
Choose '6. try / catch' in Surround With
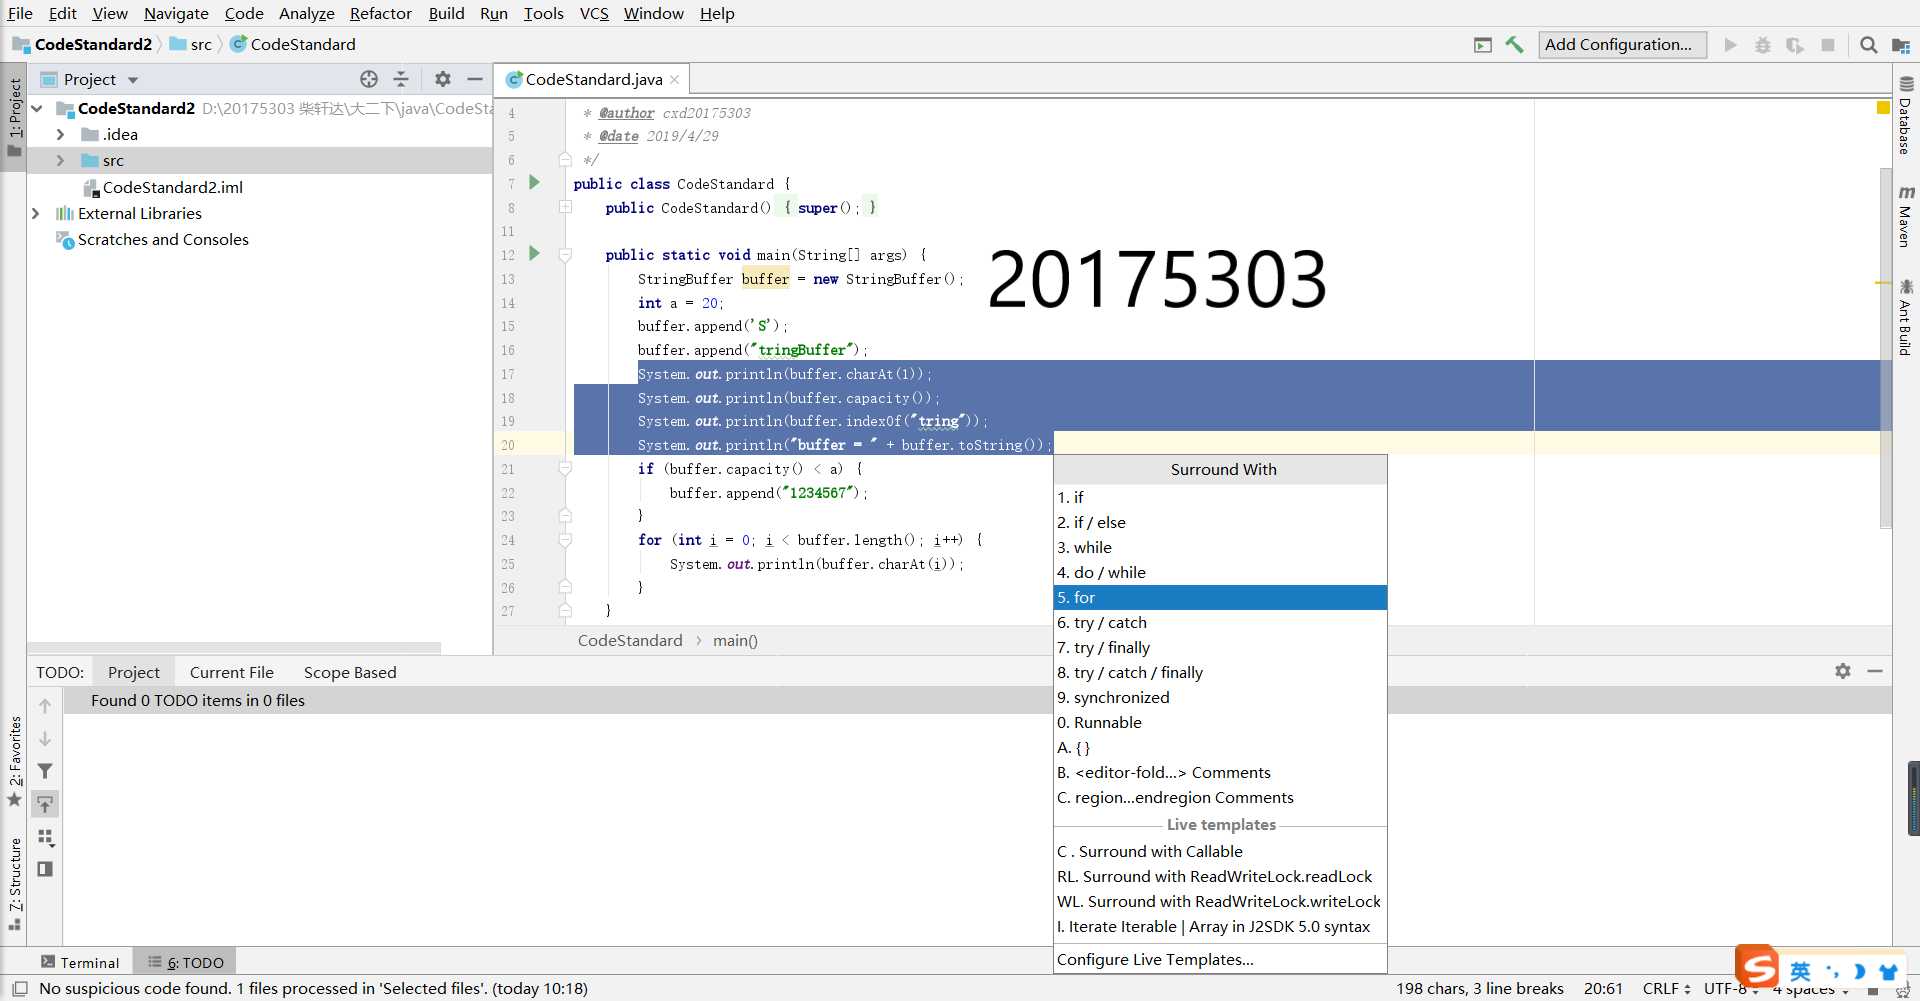coord(1220,622)
